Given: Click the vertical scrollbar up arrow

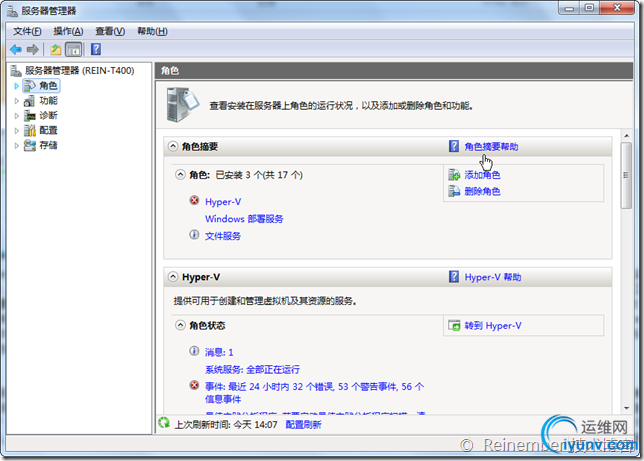Looking at the screenshot, I should (626, 135).
